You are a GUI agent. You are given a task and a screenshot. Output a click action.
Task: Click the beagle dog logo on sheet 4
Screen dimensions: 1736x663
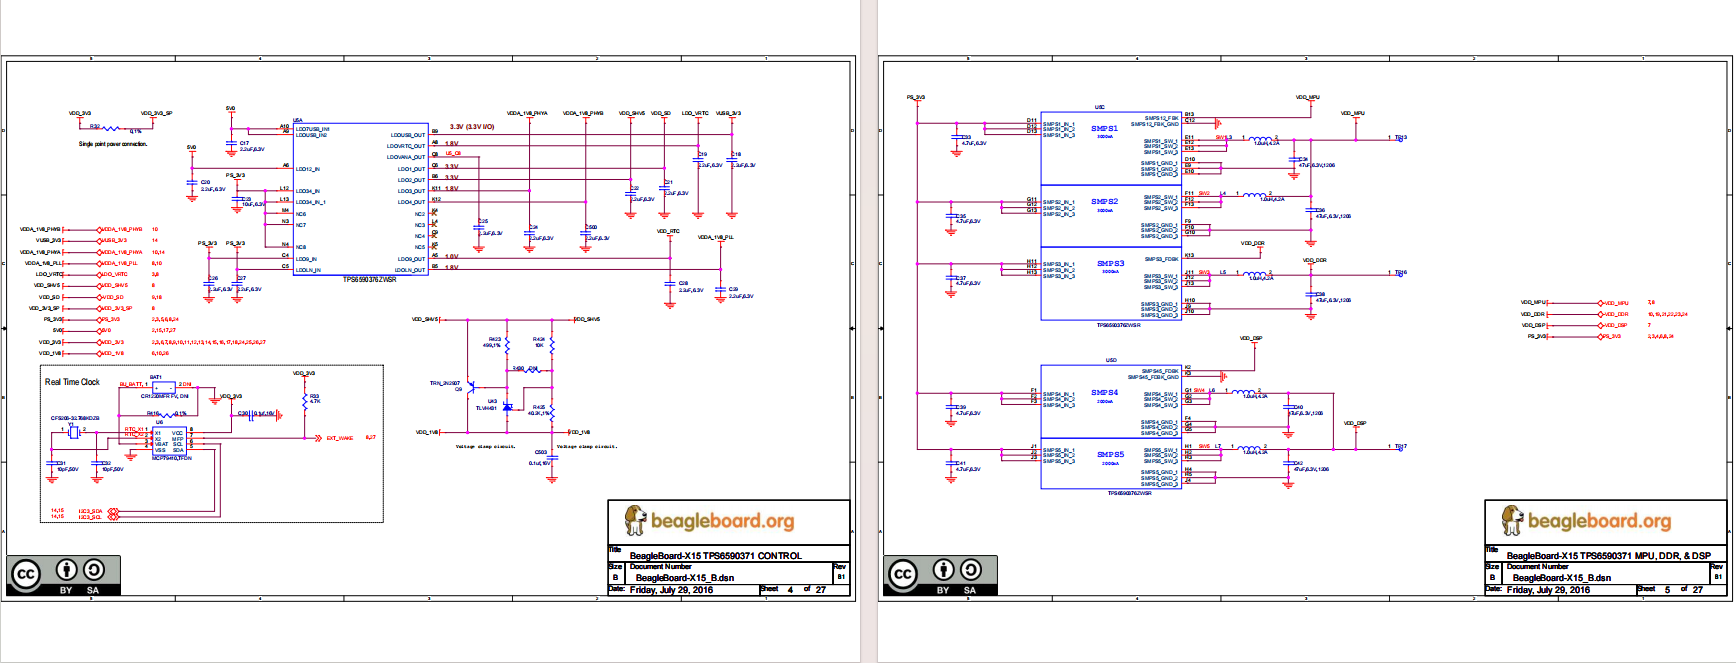click(635, 520)
